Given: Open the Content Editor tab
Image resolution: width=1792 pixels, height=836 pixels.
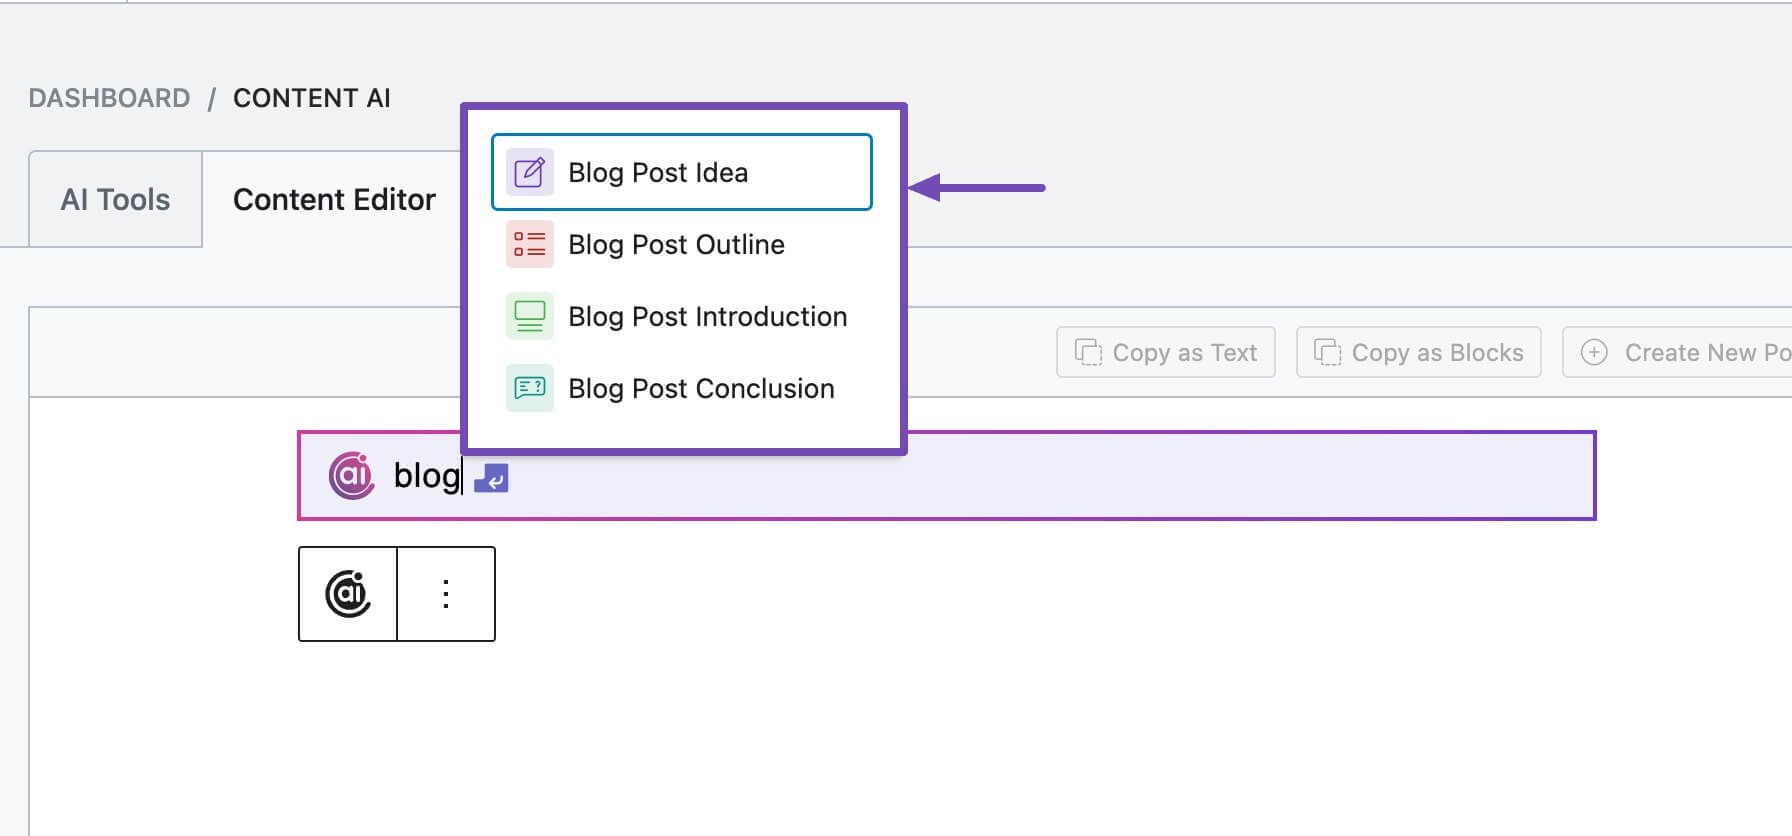Looking at the screenshot, I should tap(334, 199).
